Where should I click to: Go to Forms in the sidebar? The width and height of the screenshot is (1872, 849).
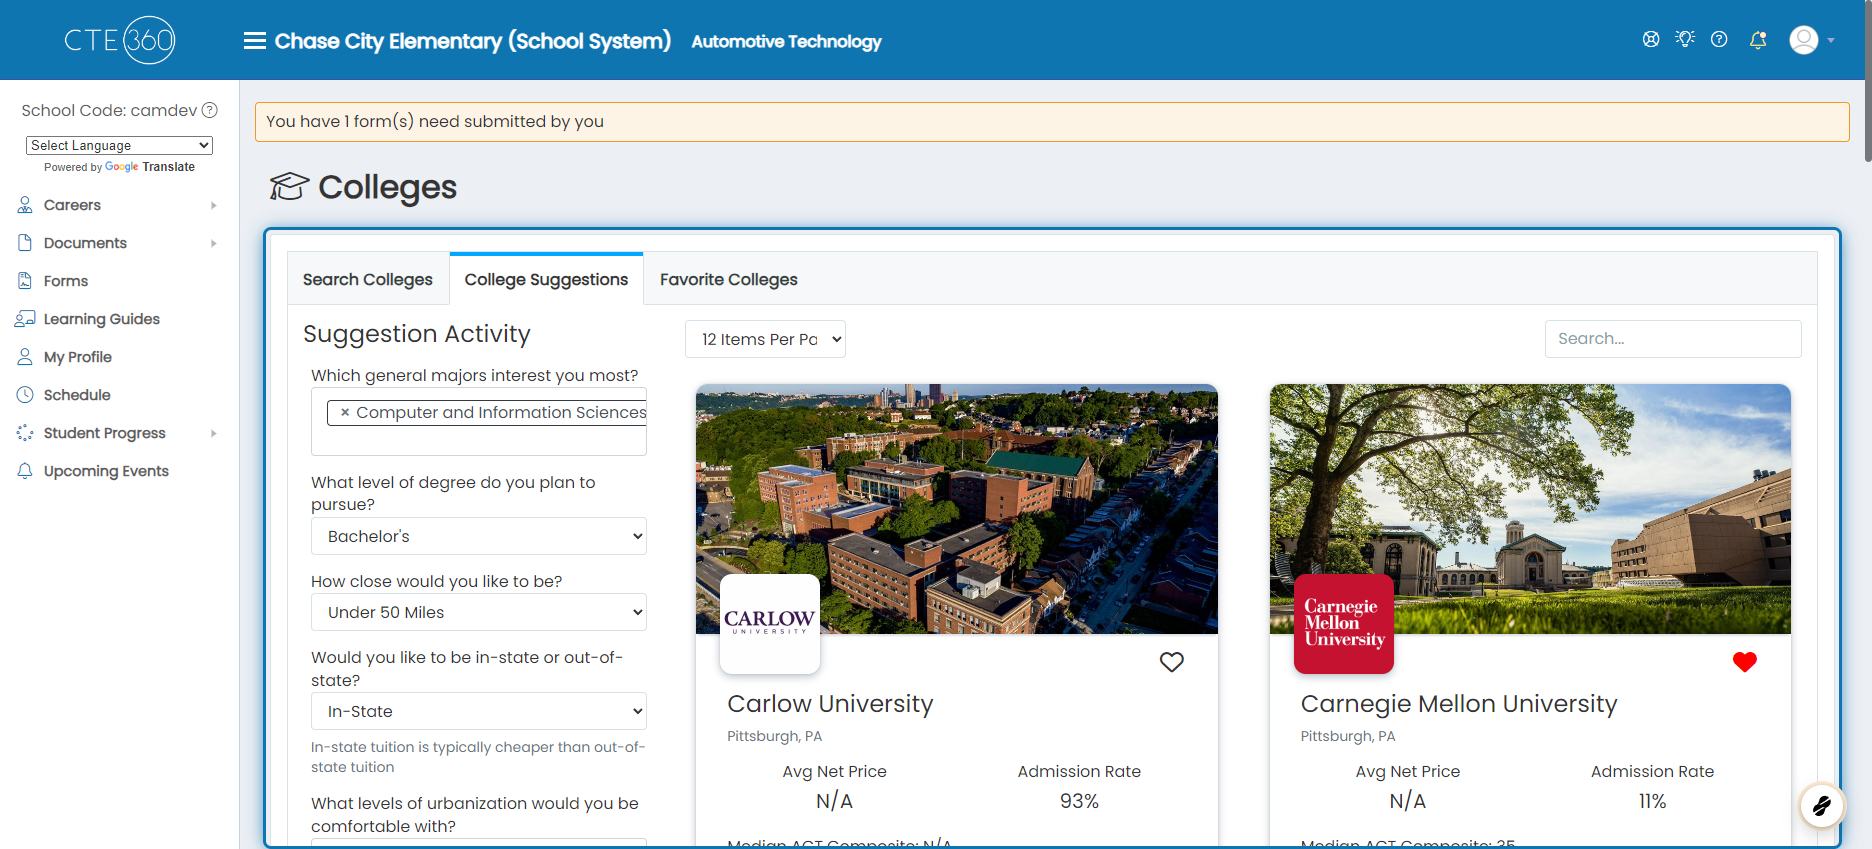[66, 281]
